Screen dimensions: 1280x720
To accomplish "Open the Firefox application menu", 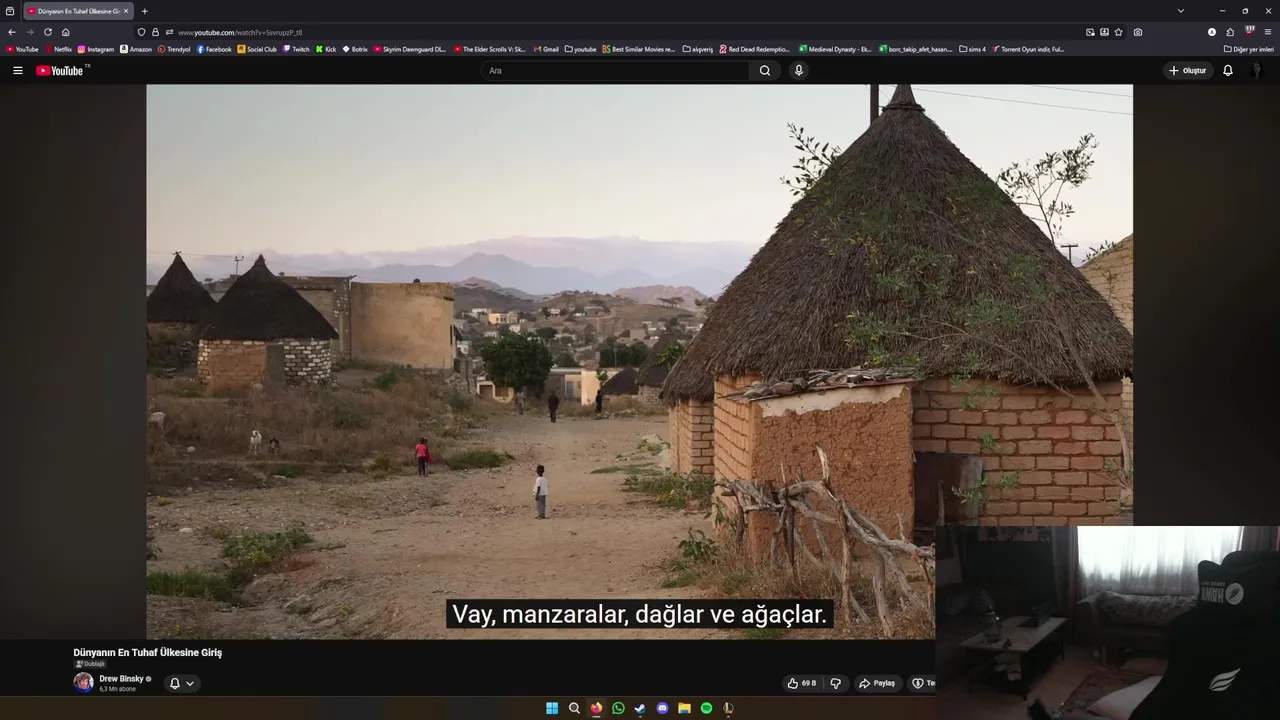I will [x=1267, y=32].
